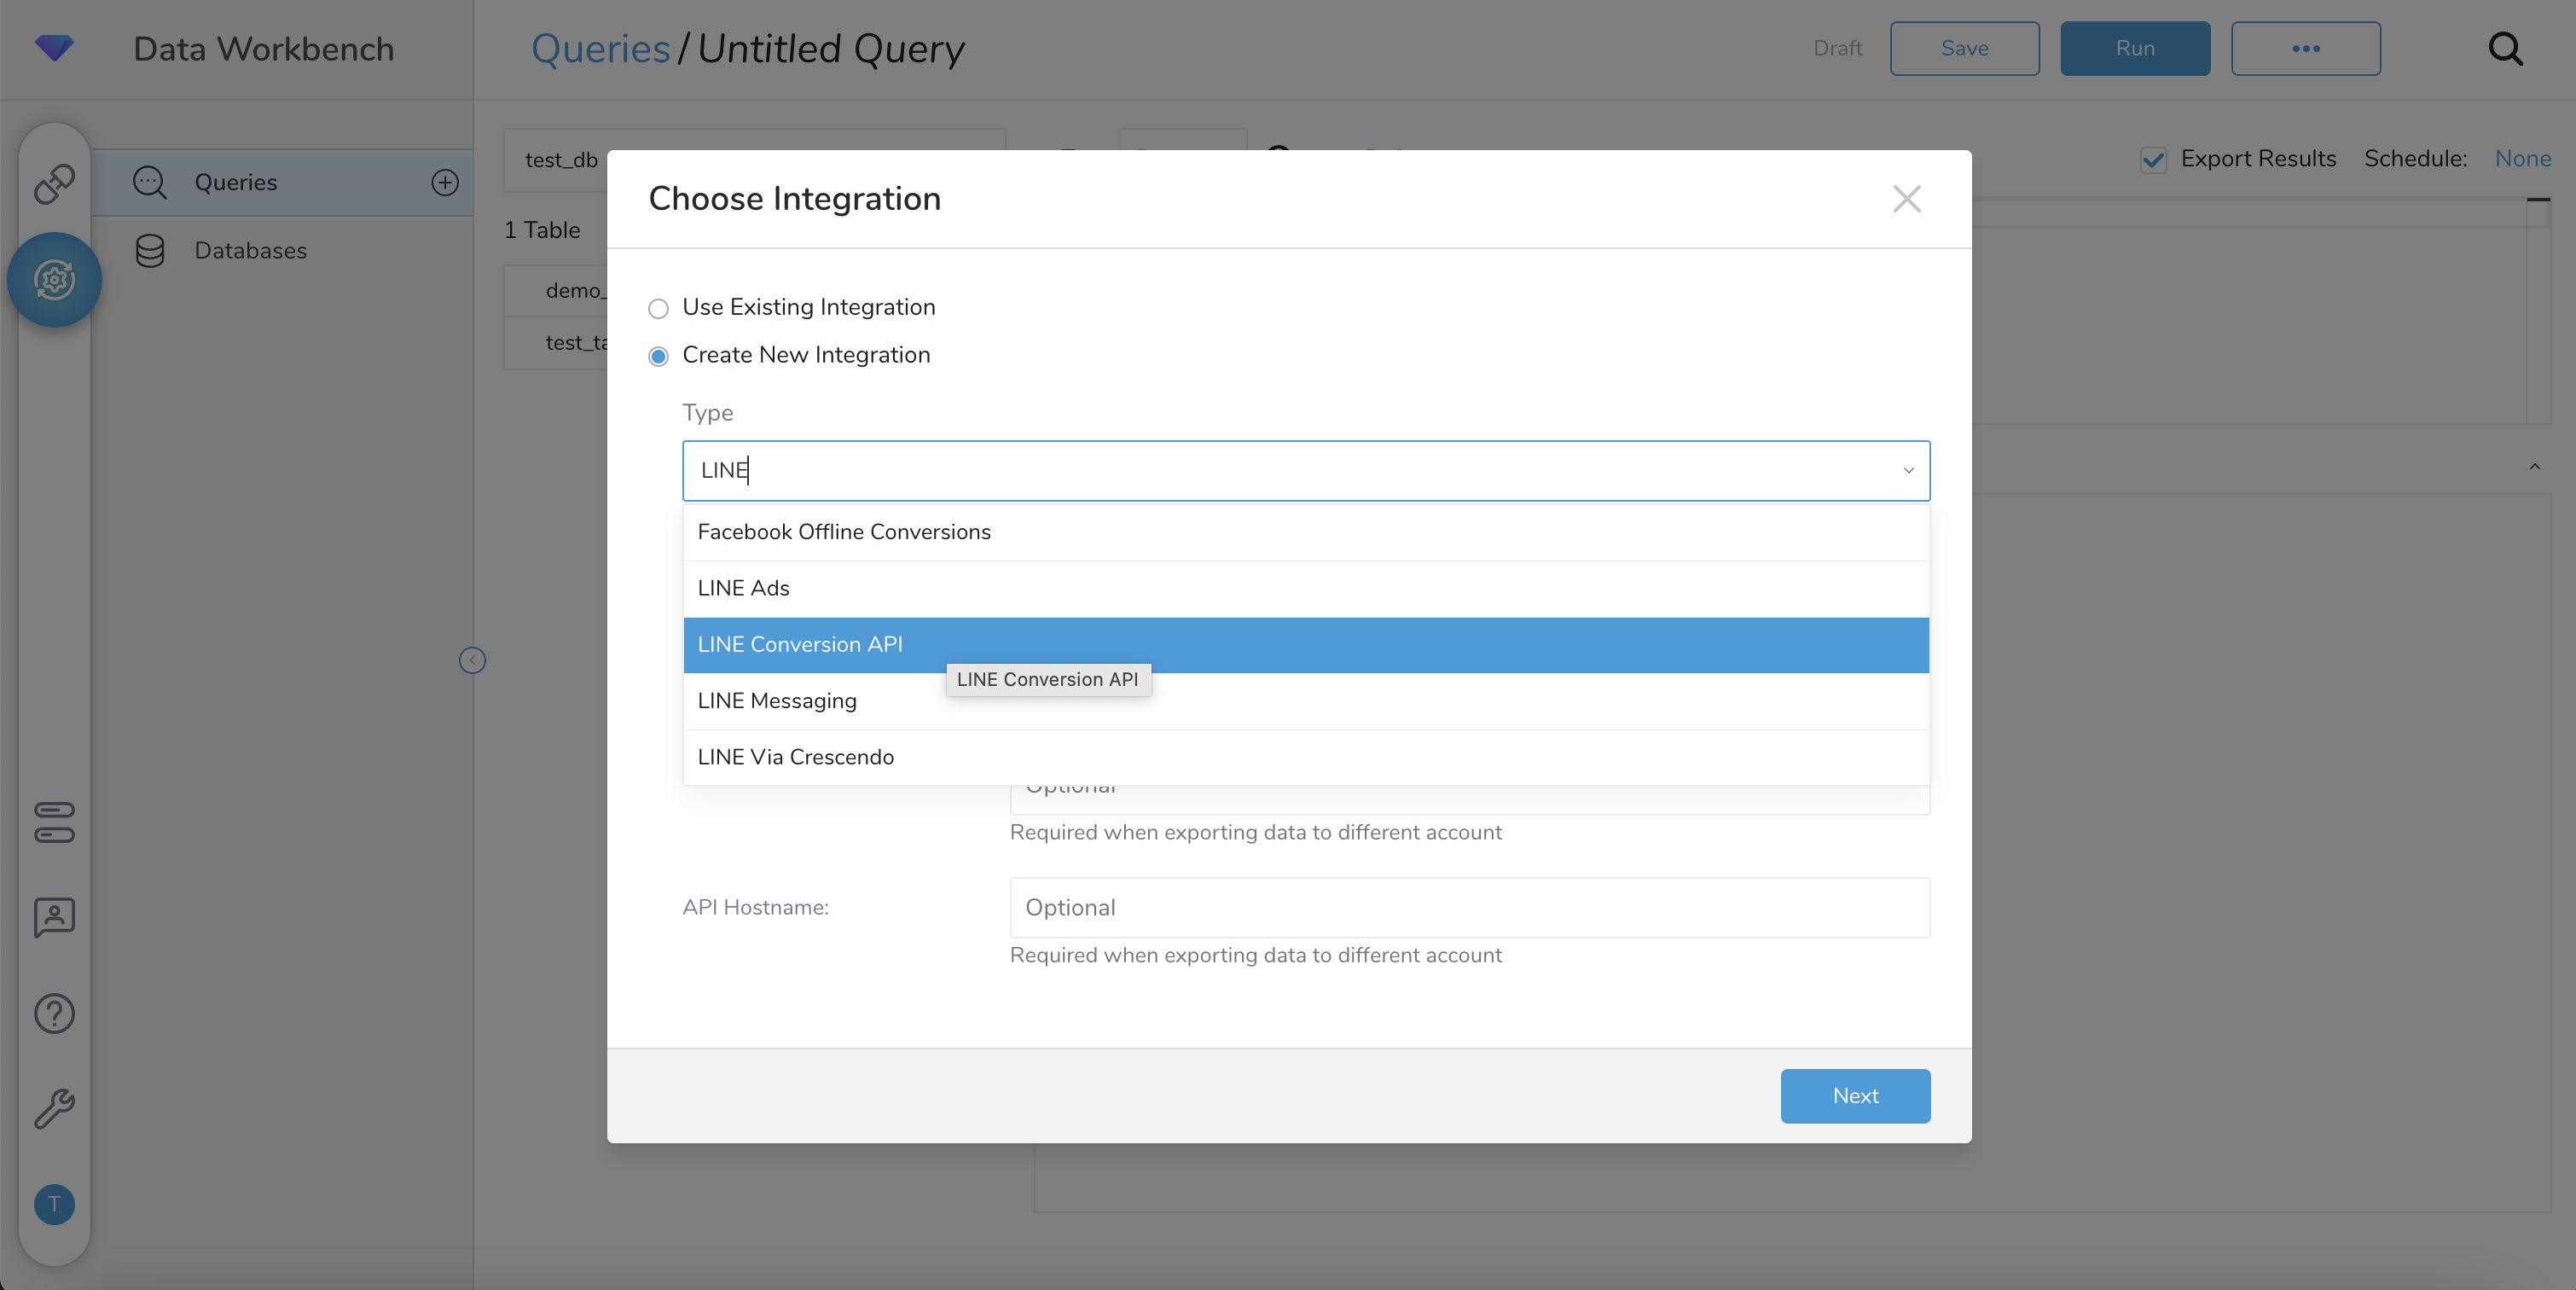2576x1290 pixels.
Task: Open the three-dots more options menu
Action: point(2305,48)
